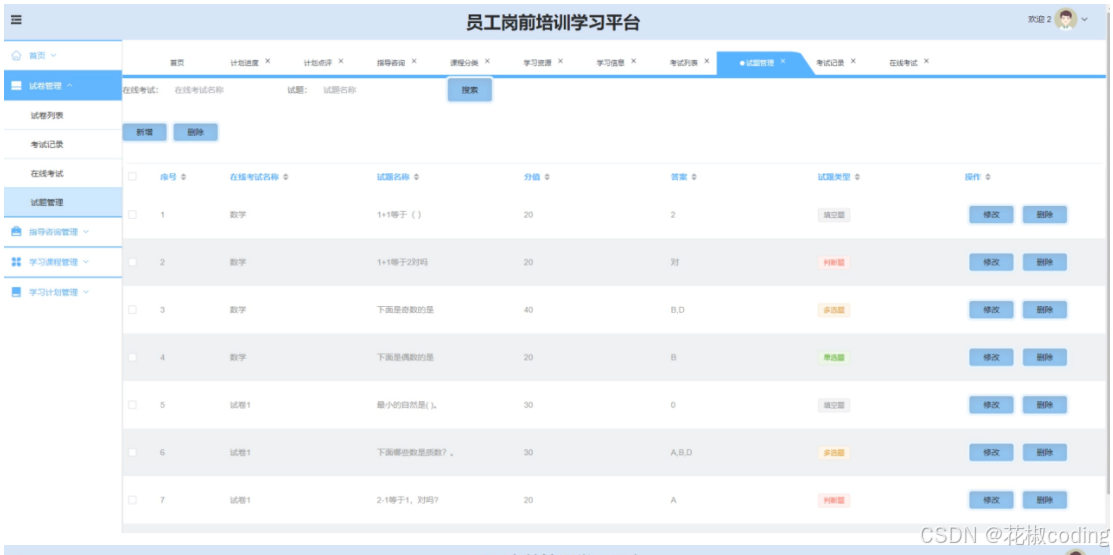This screenshot has width=1113, height=555.
Task: Expand the 首页 sidebar chevron
Action: click(53, 55)
